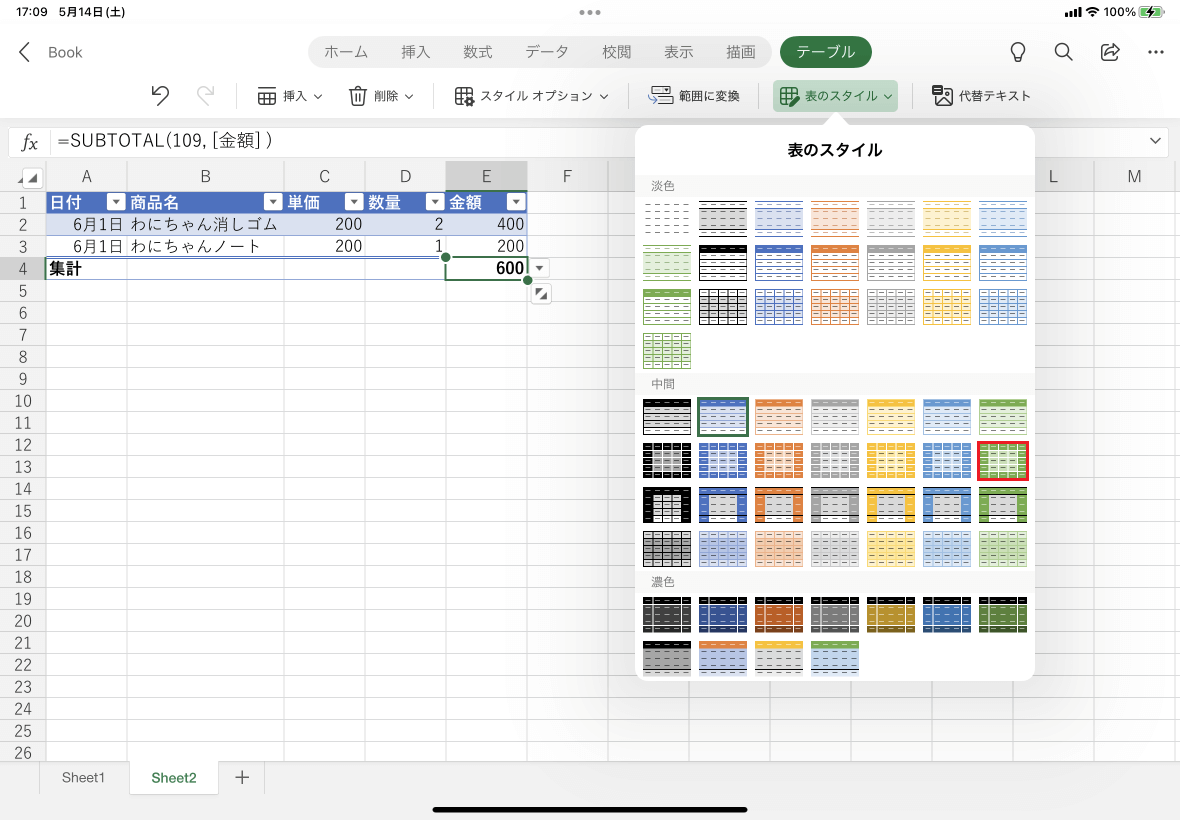The height and width of the screenshot is (820, 1180).
Task: Tap the back arrow next to Book
Action: 25,52
